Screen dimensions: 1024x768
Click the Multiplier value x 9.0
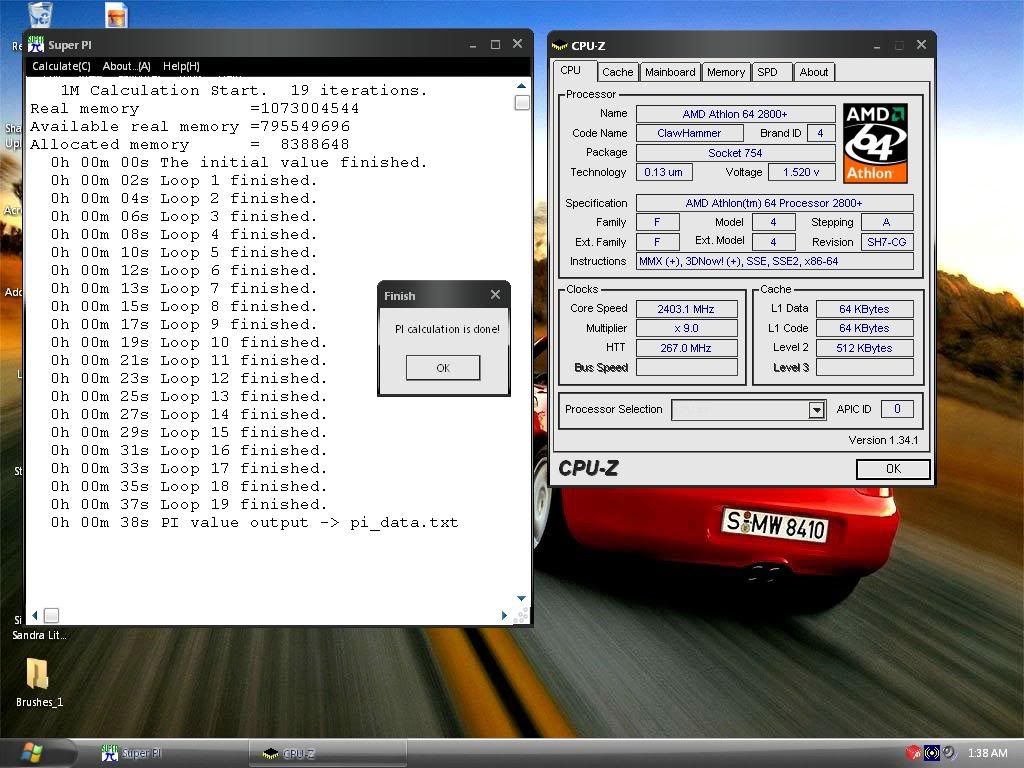click(x=686, y=328)
